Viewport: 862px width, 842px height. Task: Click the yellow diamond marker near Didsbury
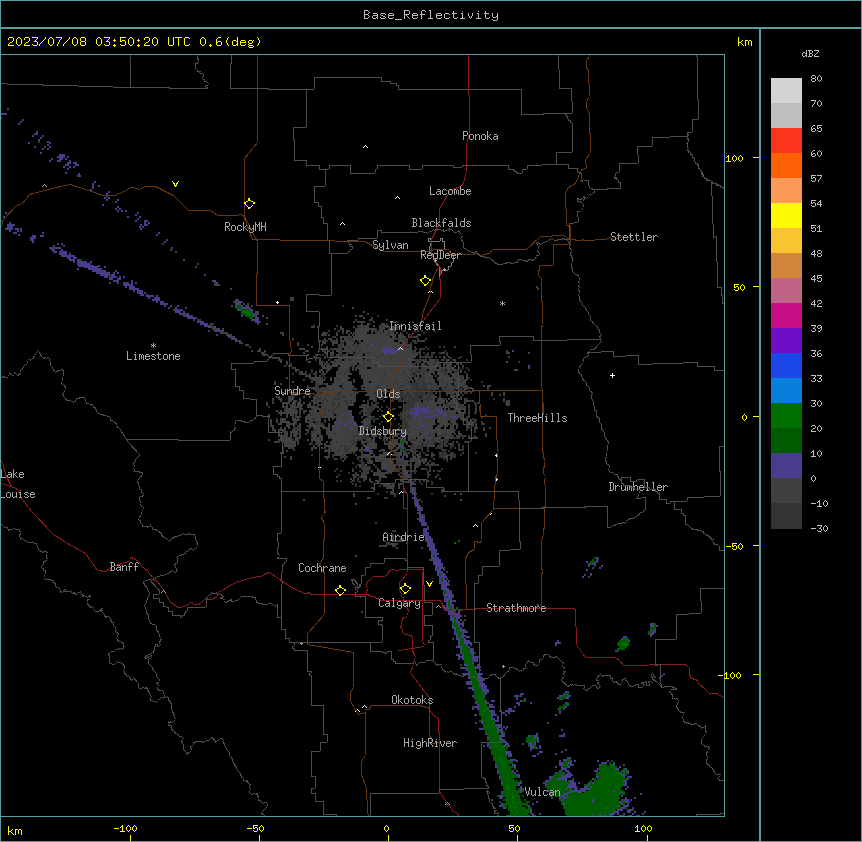click(x=388, y=417)
